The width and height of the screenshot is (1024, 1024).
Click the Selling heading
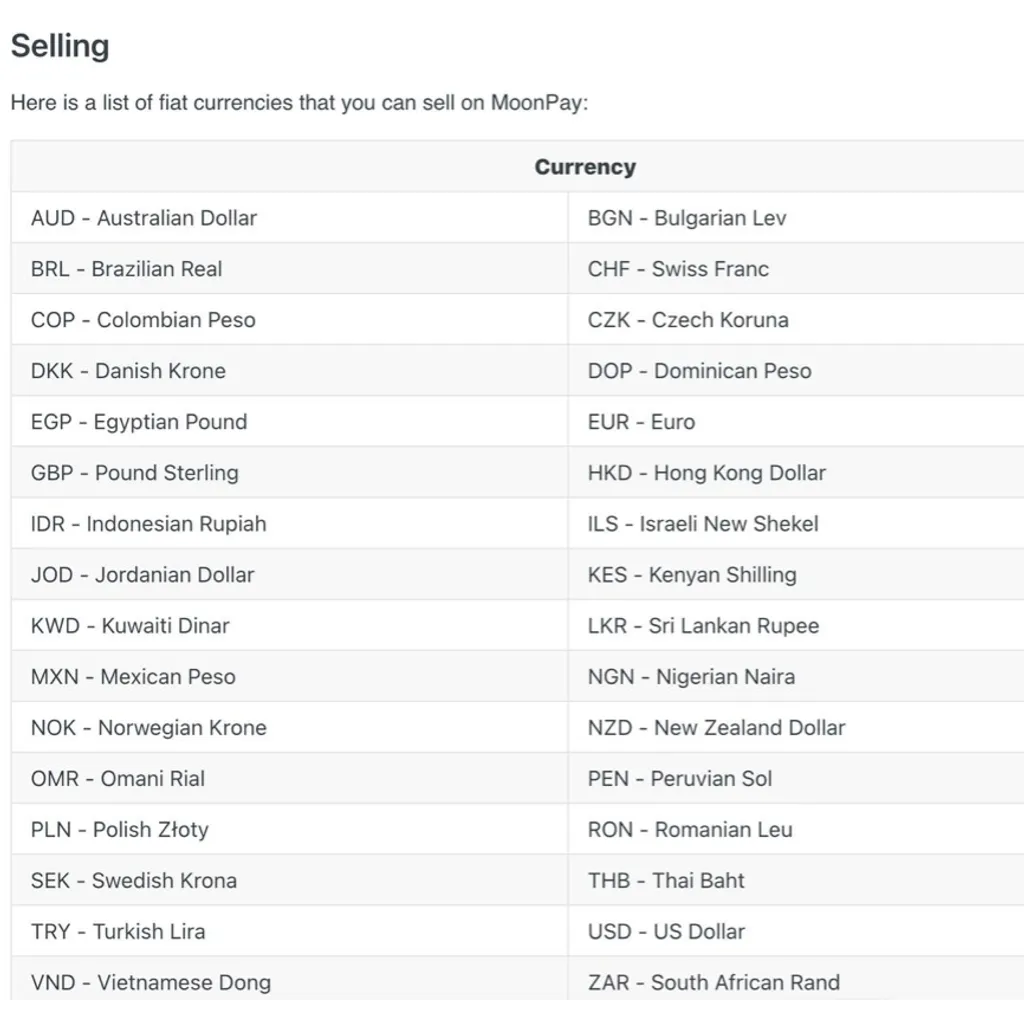60,46
